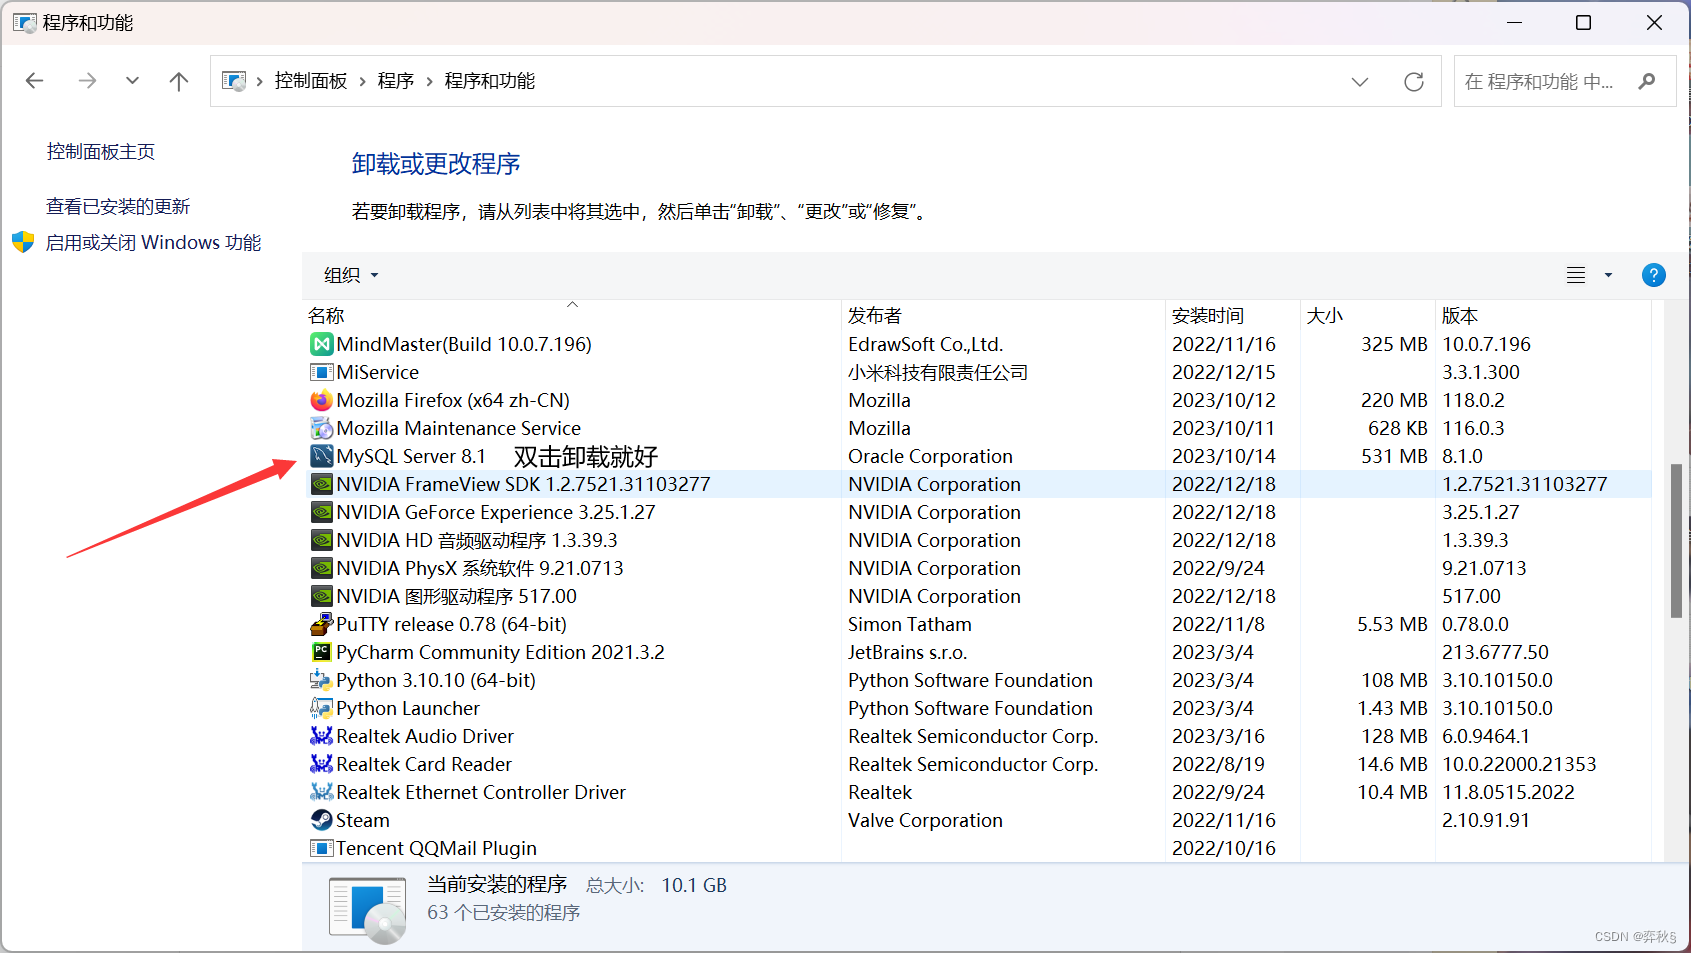The height and width of the screenshot is (953, 1691).
Task: Select Steam program name
Action: coord(363,821)
